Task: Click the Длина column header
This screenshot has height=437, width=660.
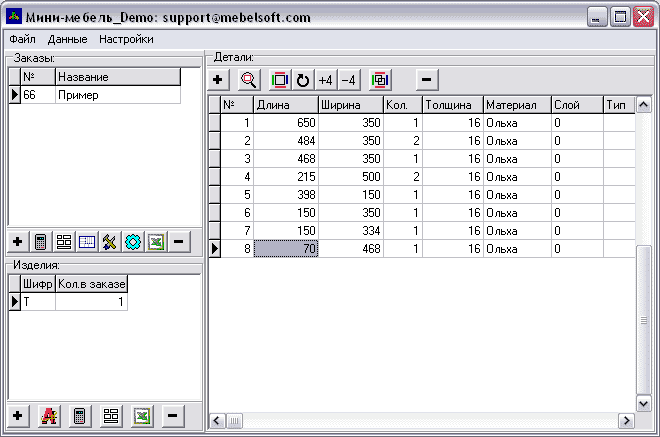Action: click(x=284, y=105)
